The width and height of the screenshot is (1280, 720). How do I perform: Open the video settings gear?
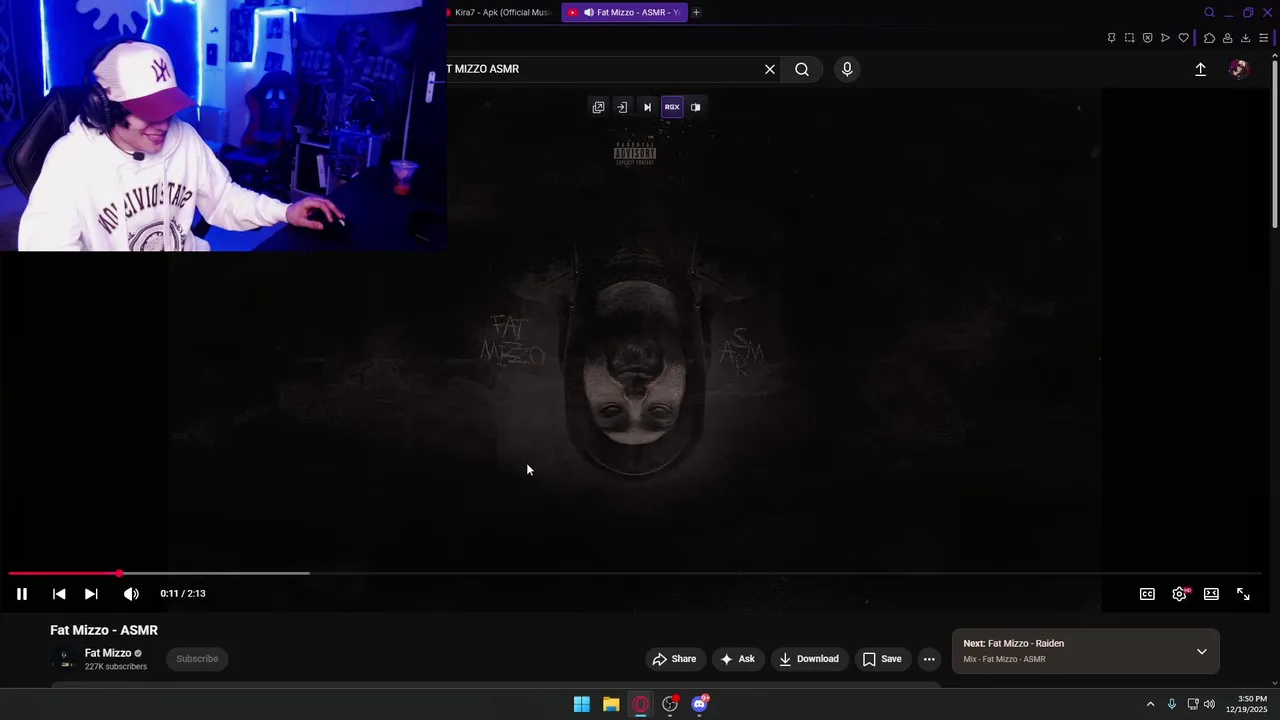tap(1180, 594)
